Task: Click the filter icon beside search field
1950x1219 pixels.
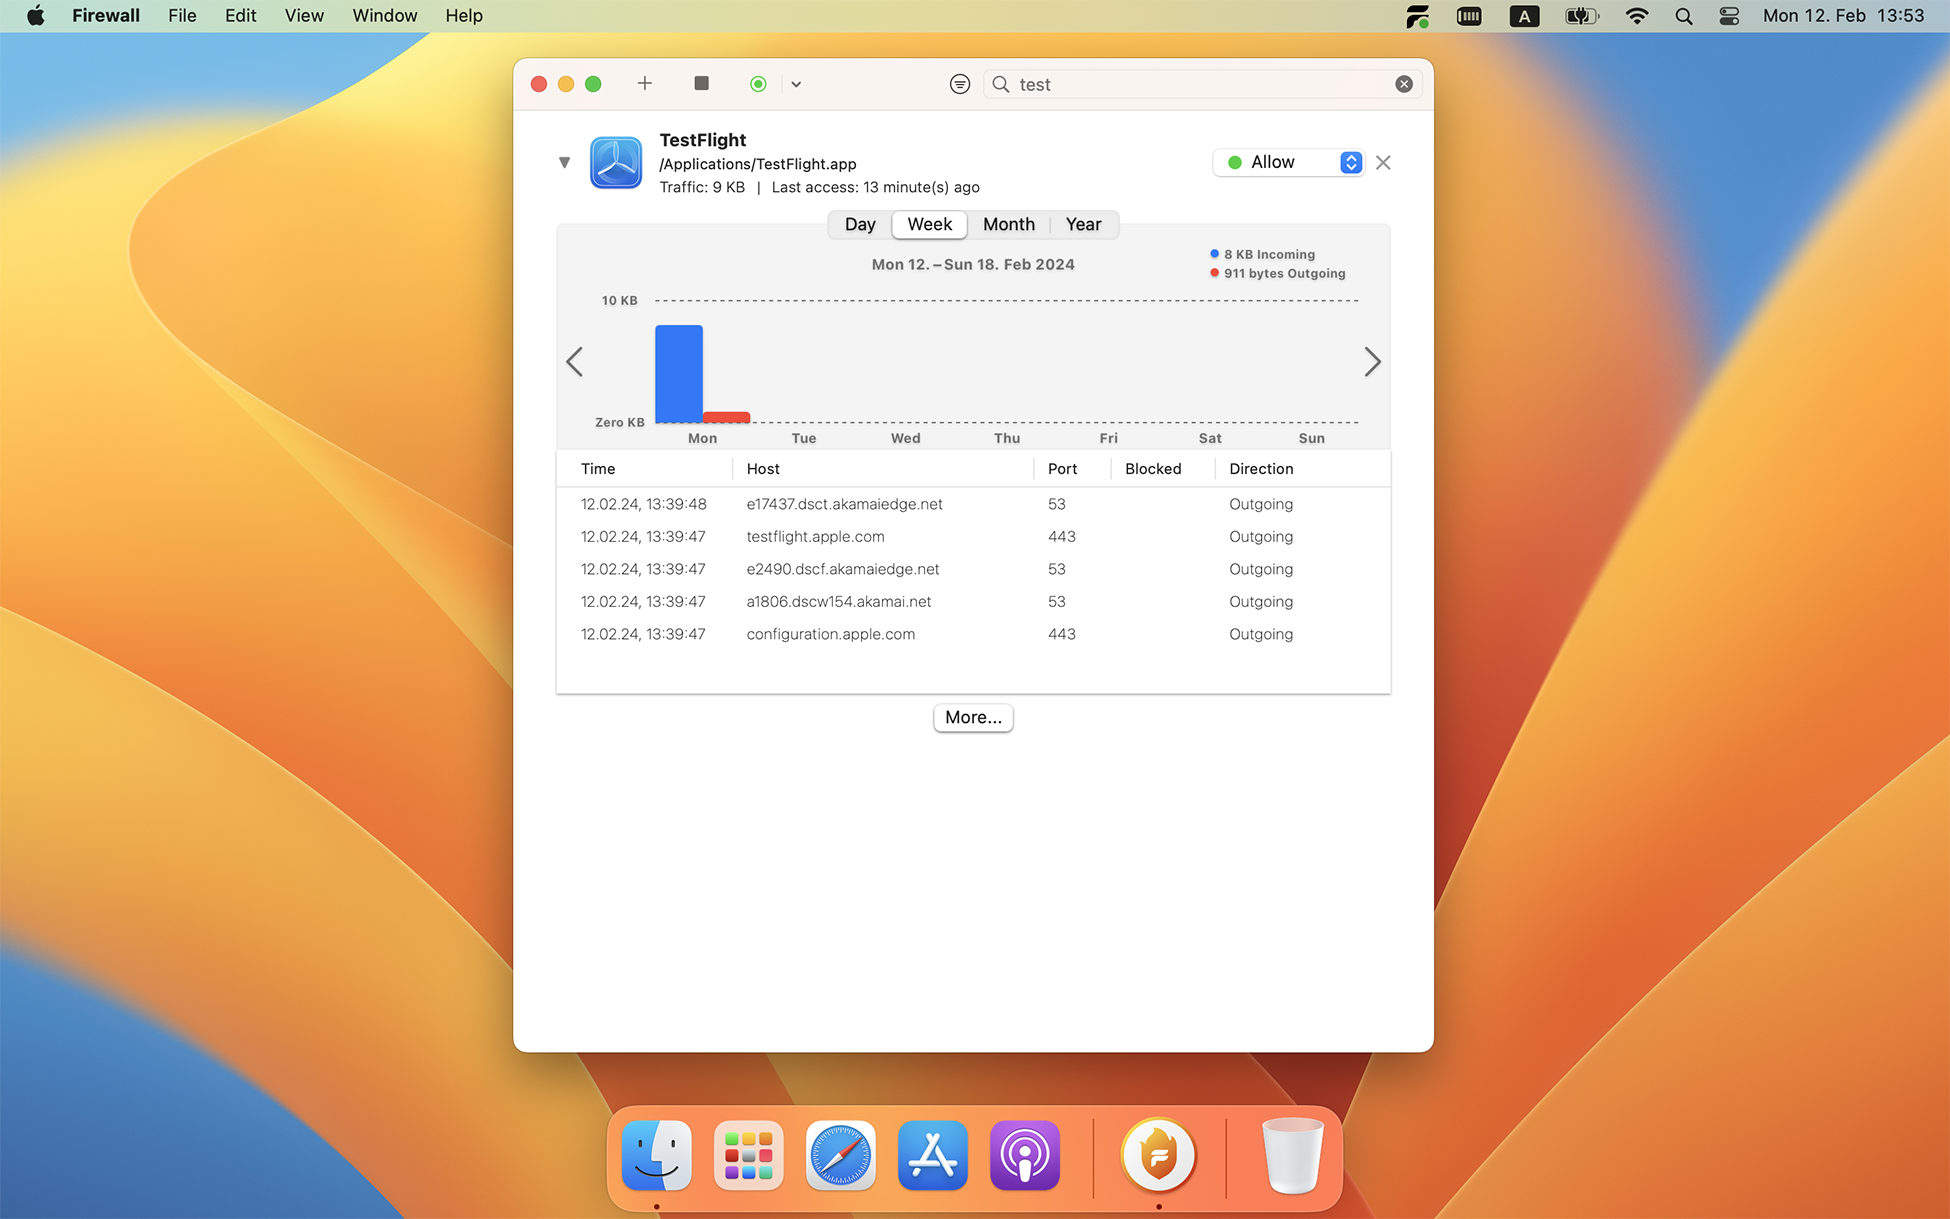Action: [959, 84]
